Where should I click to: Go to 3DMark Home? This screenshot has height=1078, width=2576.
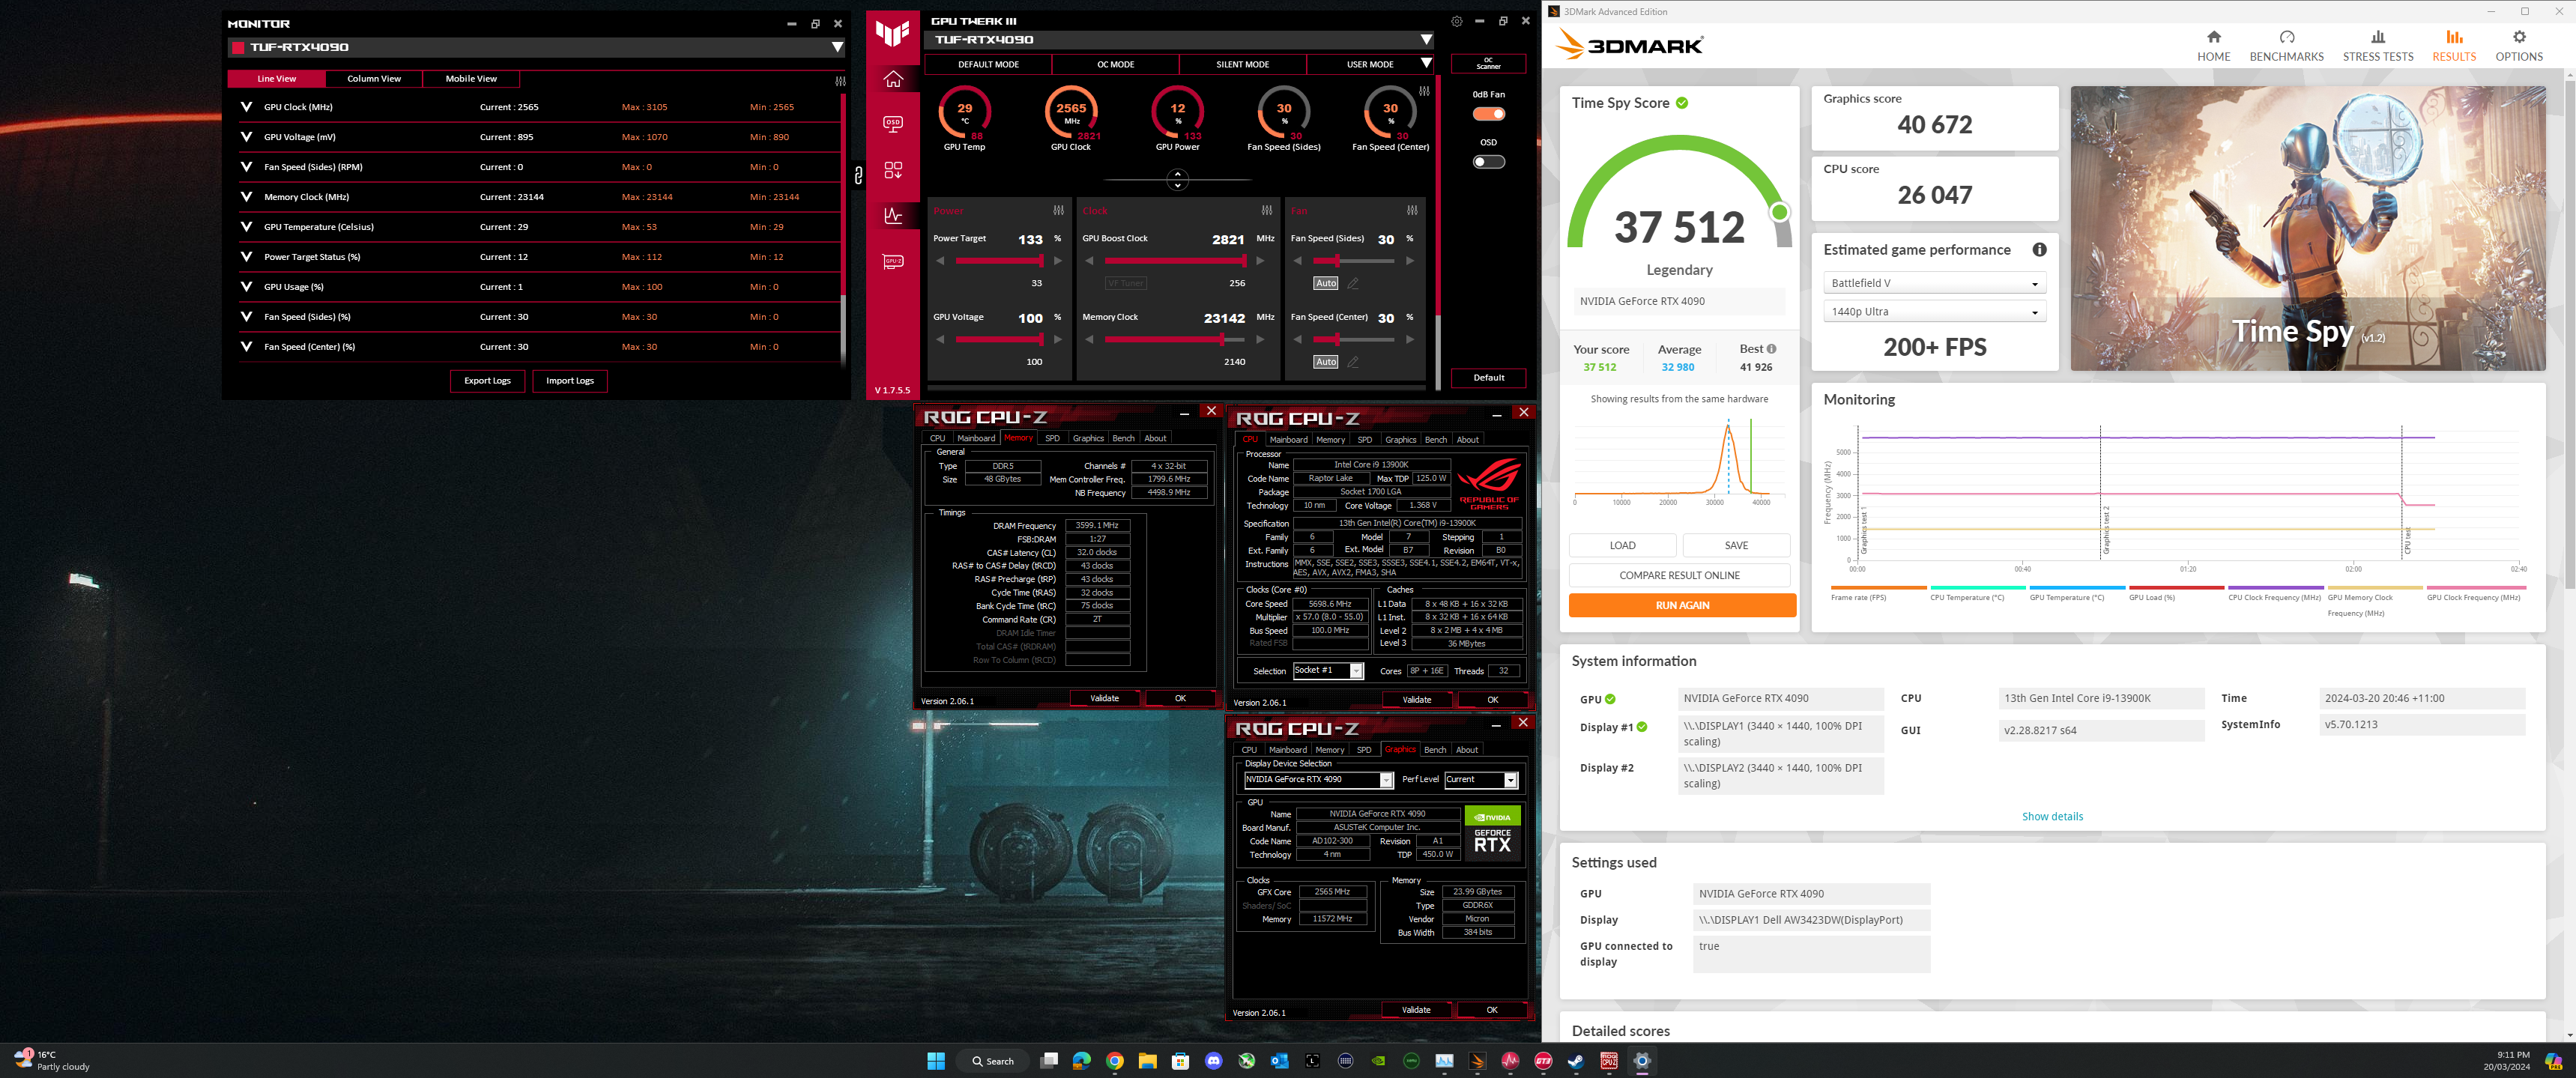(2213, 46)
